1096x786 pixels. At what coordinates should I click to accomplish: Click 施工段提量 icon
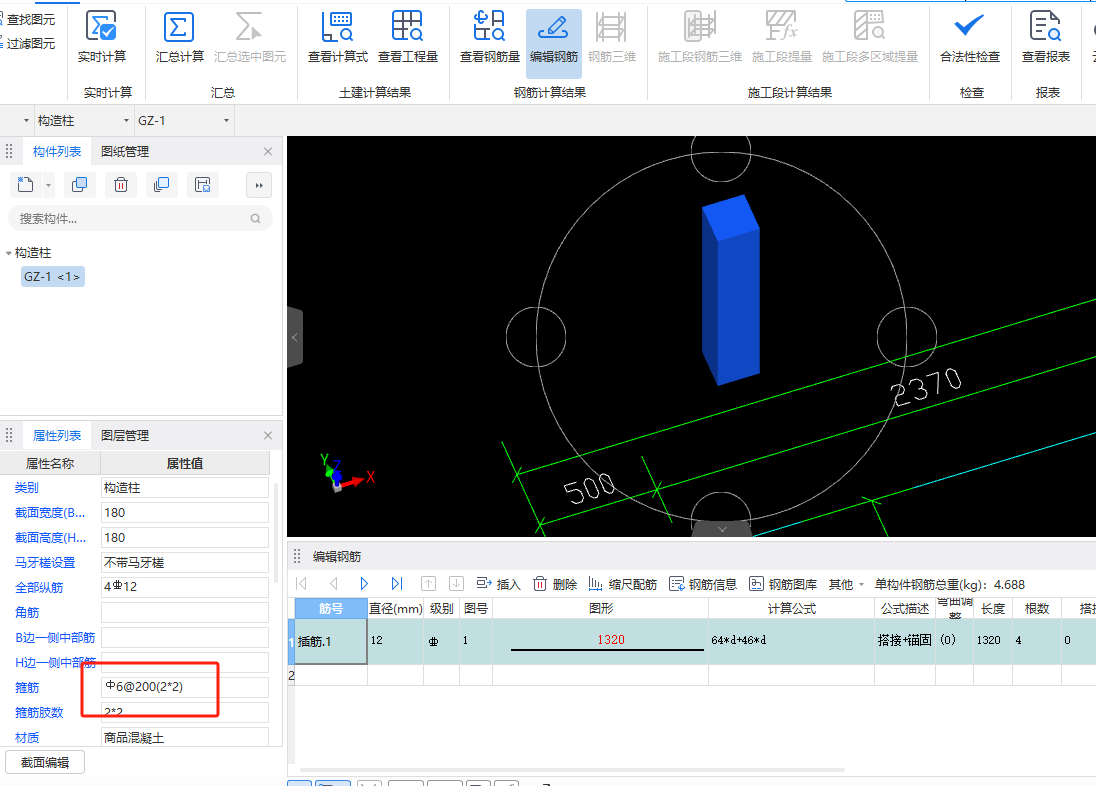point(781,37)
